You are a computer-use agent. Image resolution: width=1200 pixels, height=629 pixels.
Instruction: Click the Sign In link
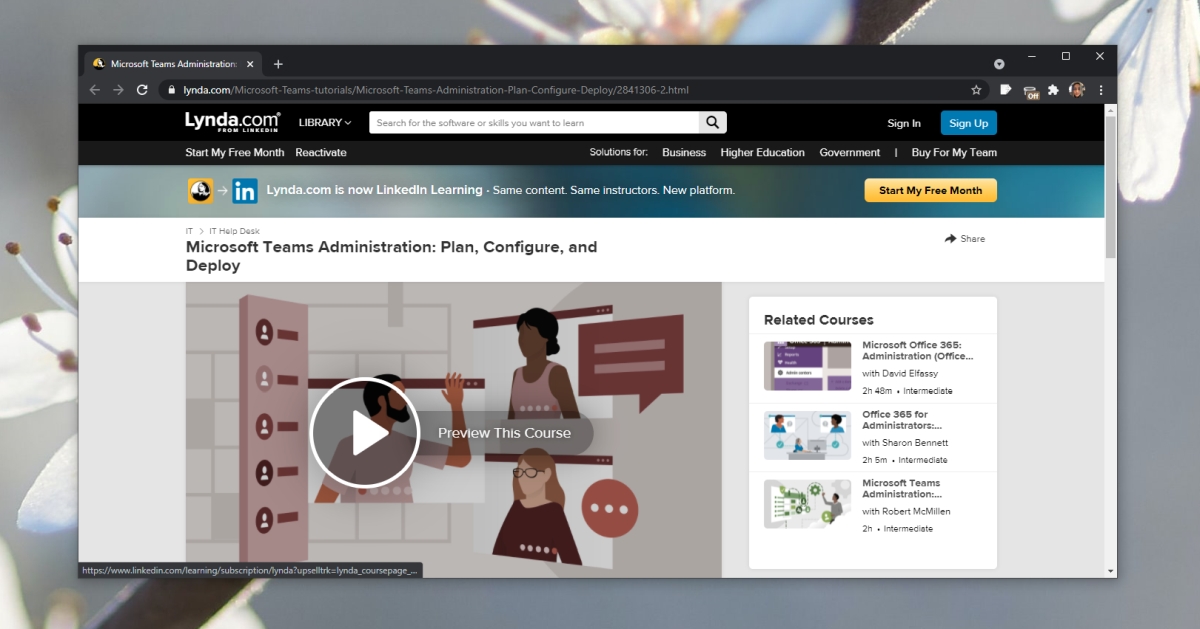904,123
